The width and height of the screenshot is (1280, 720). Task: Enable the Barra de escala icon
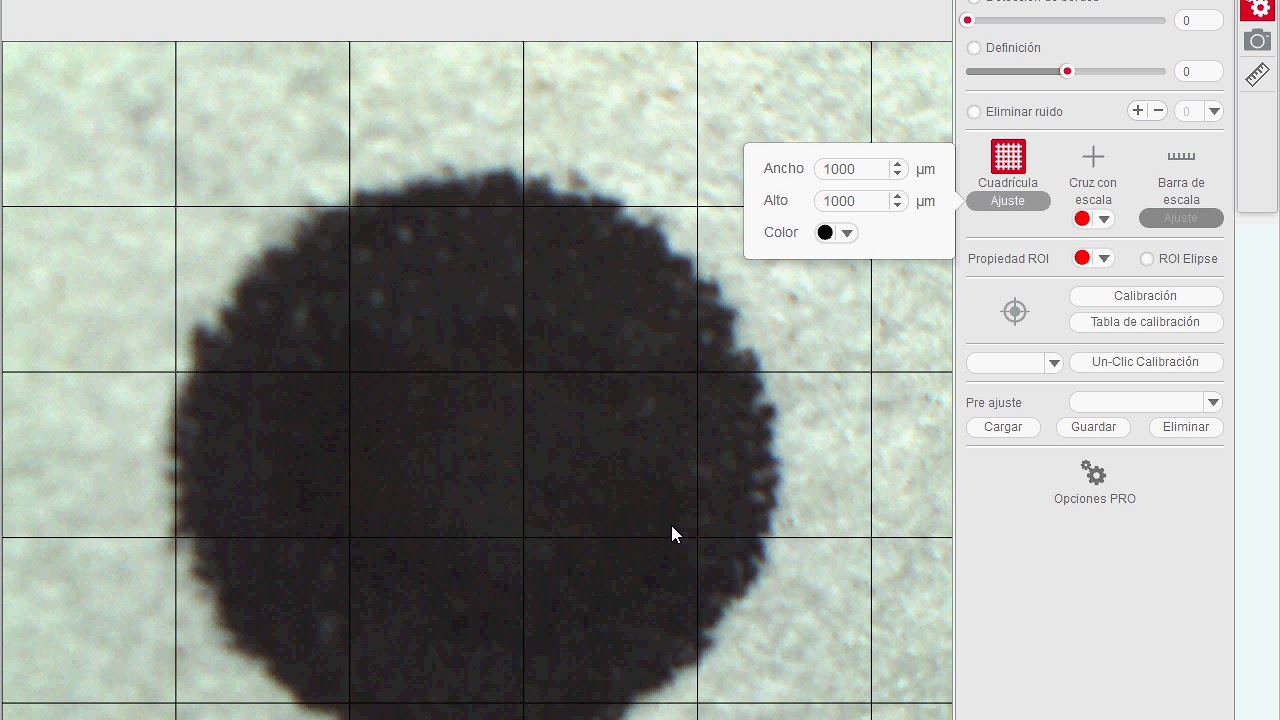click(x=1181, y=156)
